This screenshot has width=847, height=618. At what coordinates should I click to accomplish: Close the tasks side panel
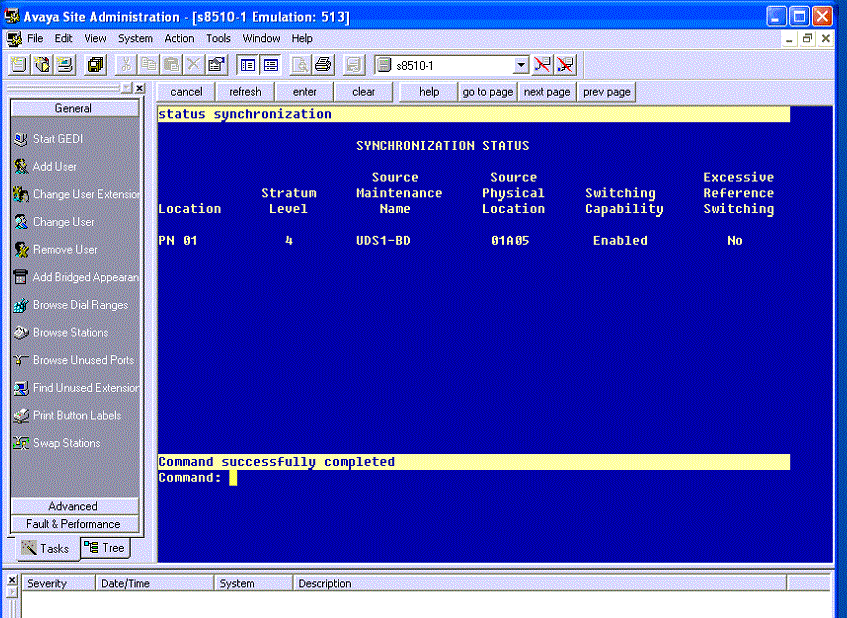coord(140,88)
